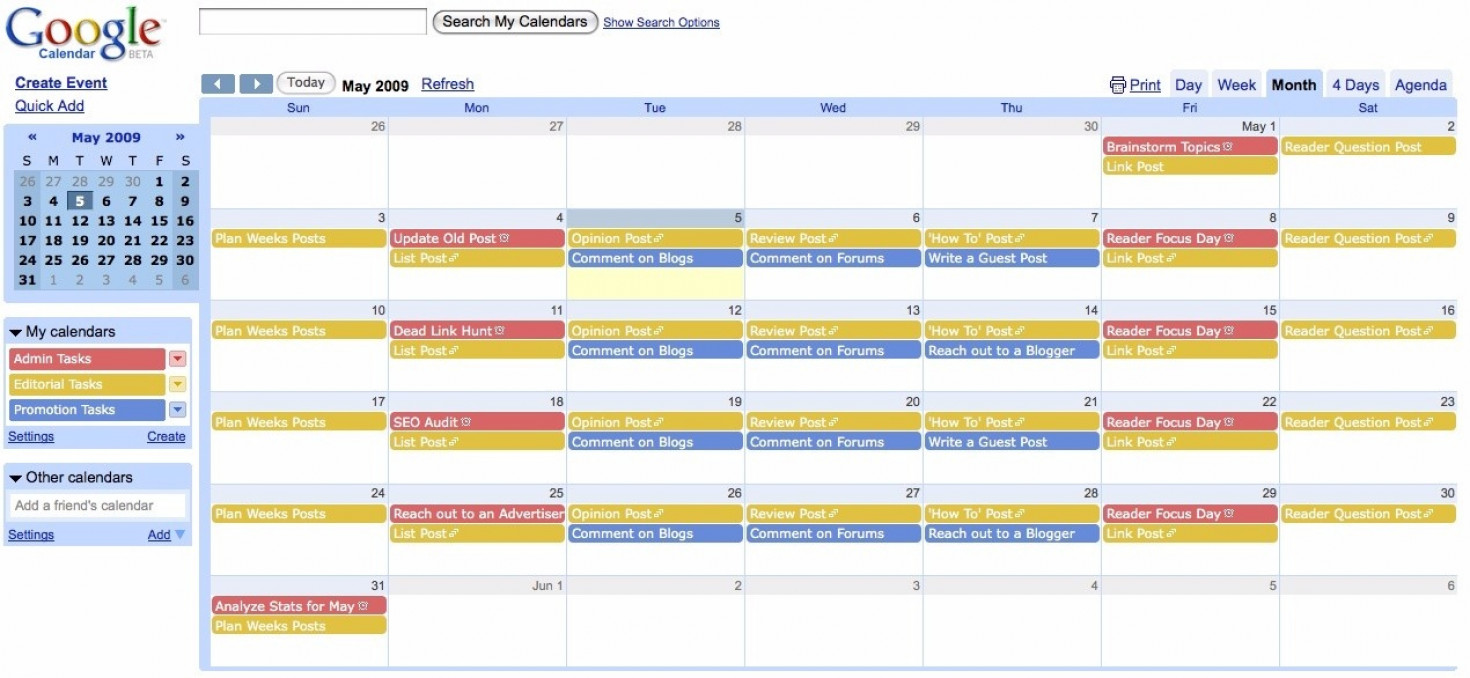1470x678 pixels.
Task: Go to next month with right arrow button
Action: [x=256, y=84]
